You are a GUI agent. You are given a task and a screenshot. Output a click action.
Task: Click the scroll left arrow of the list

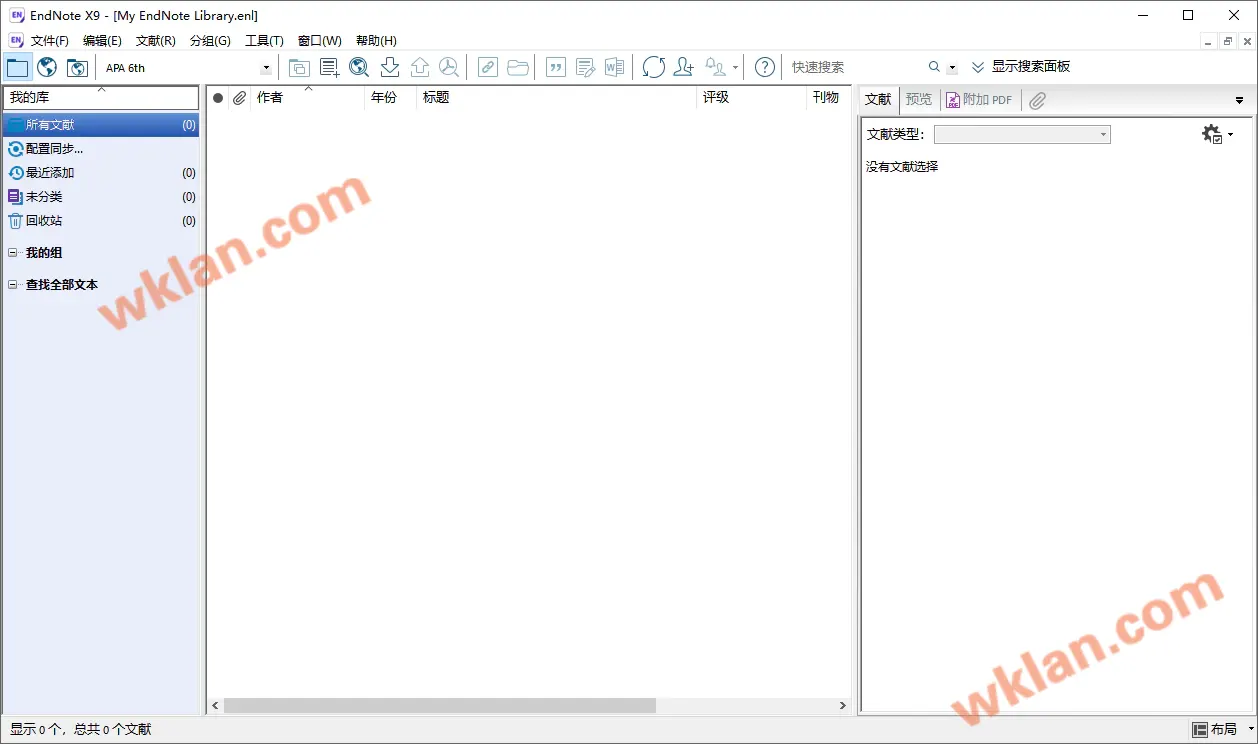(x=216, y=706)
